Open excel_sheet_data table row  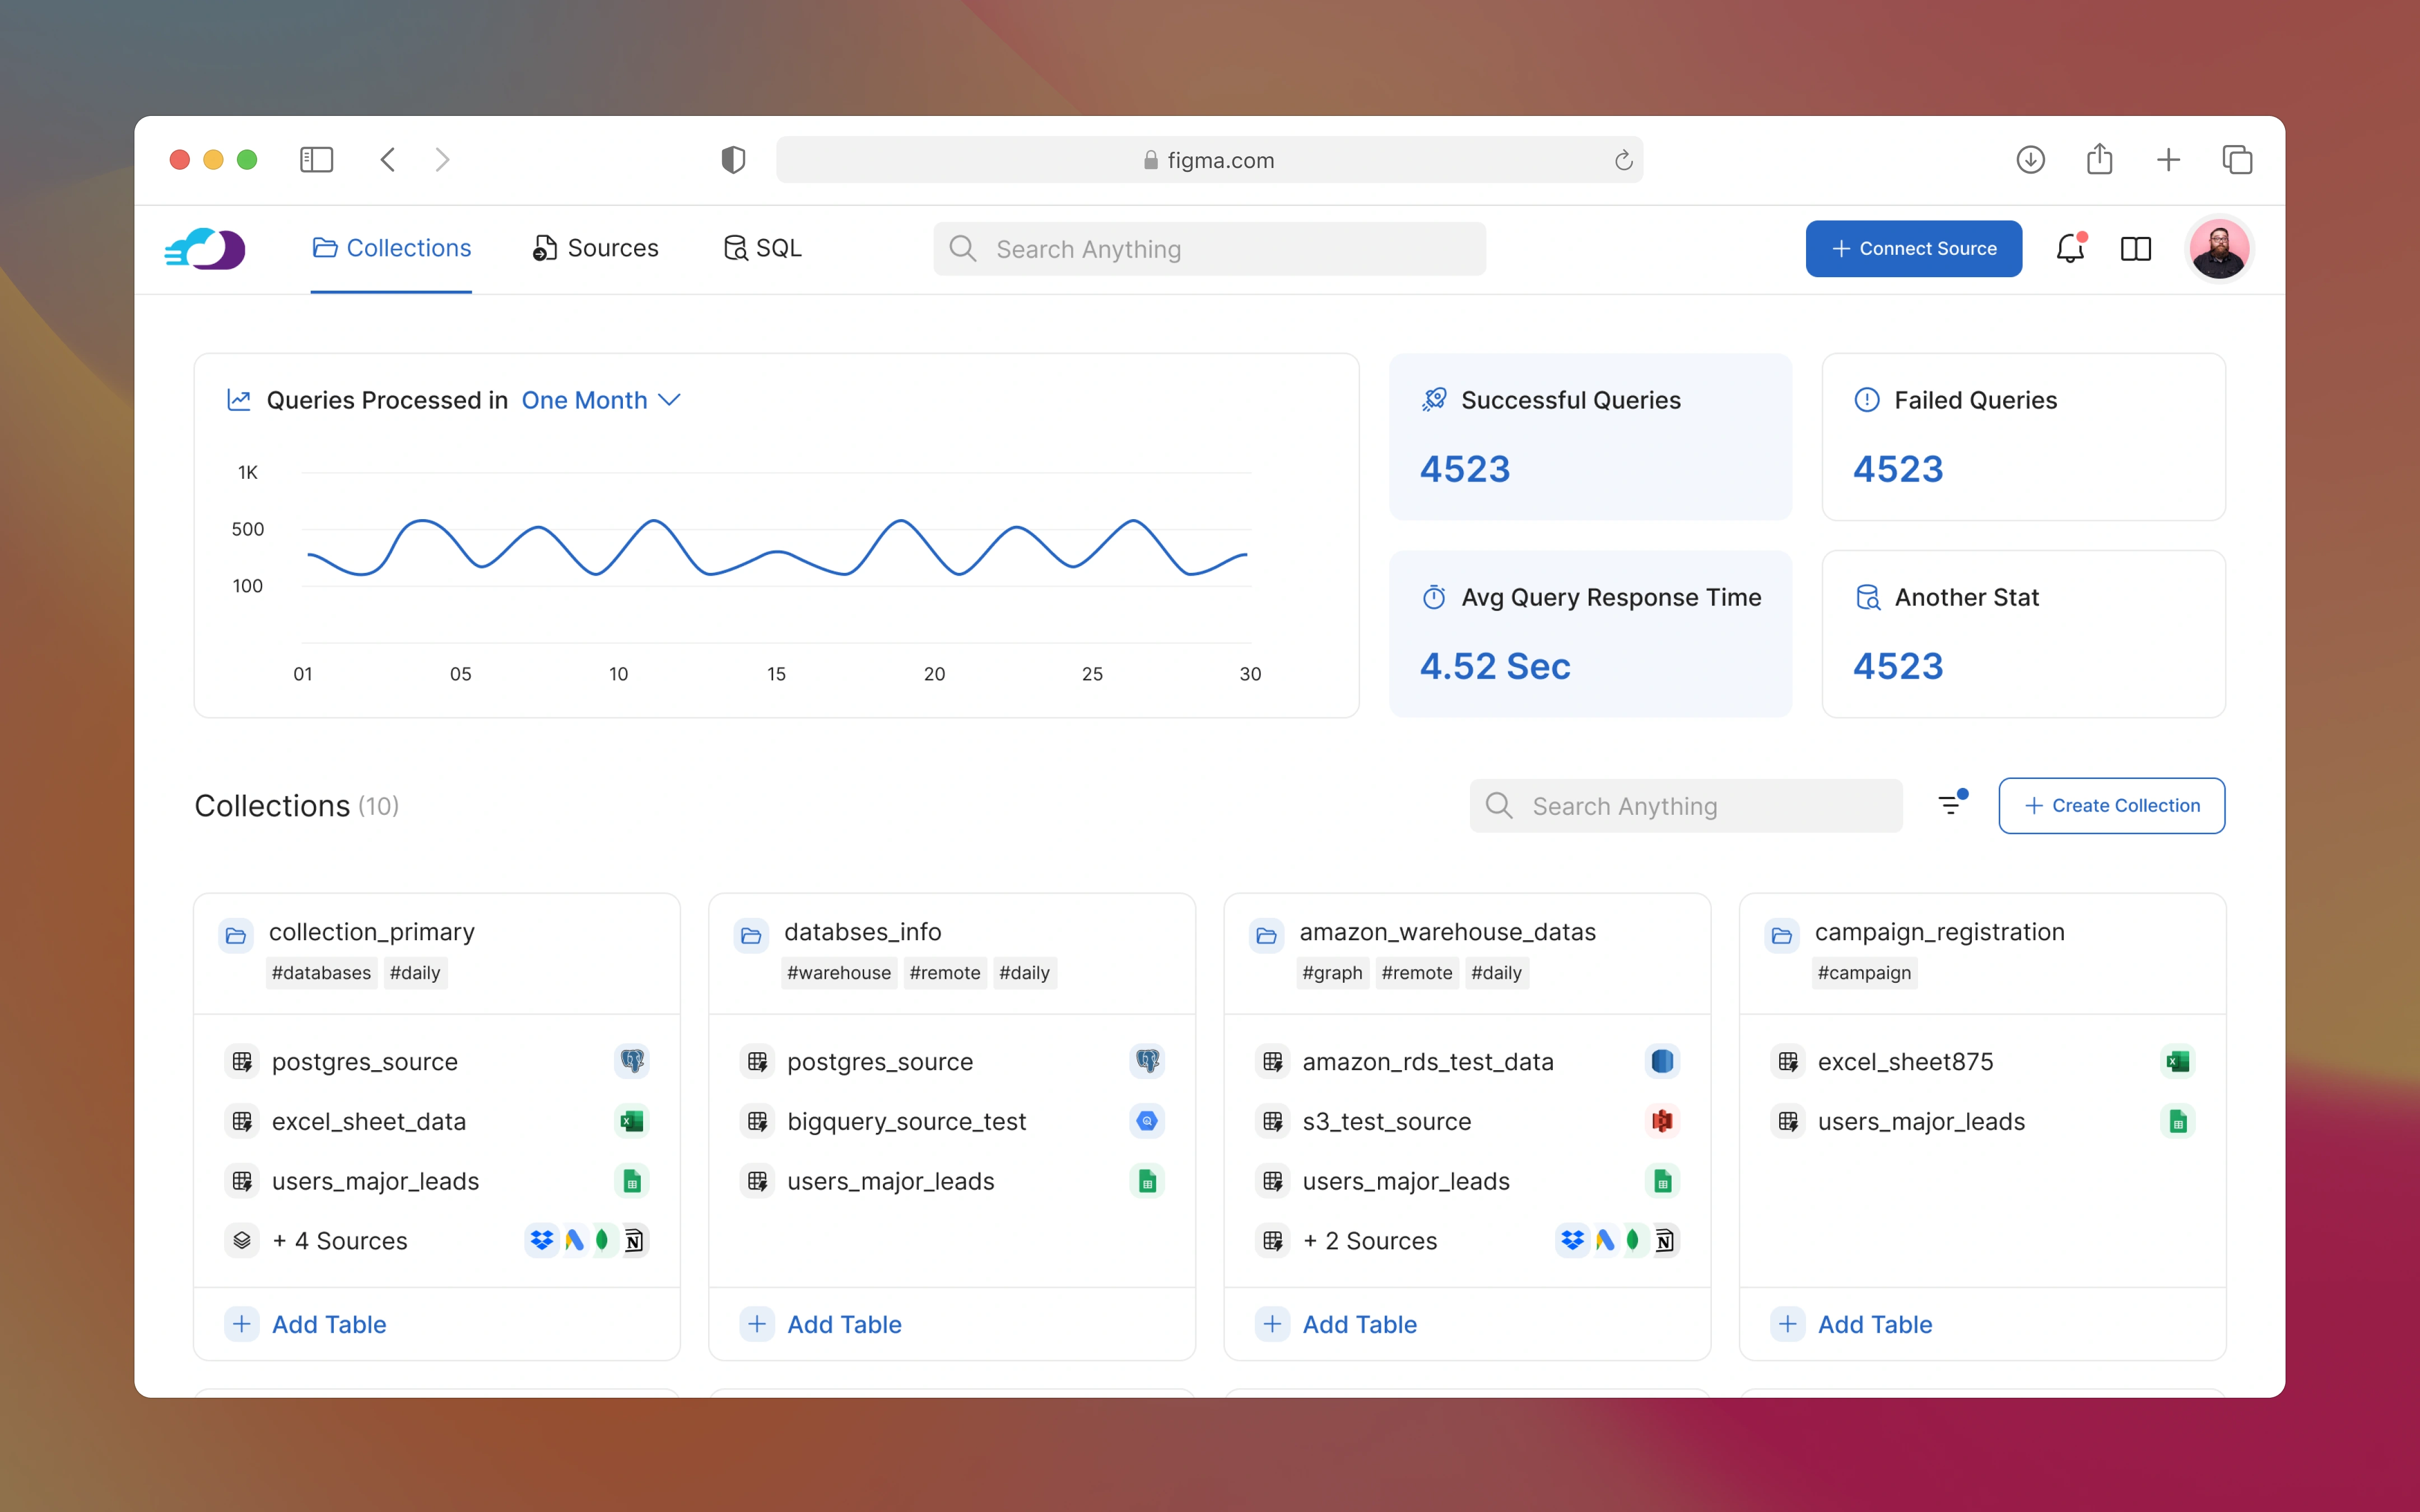pos(437,1121)
